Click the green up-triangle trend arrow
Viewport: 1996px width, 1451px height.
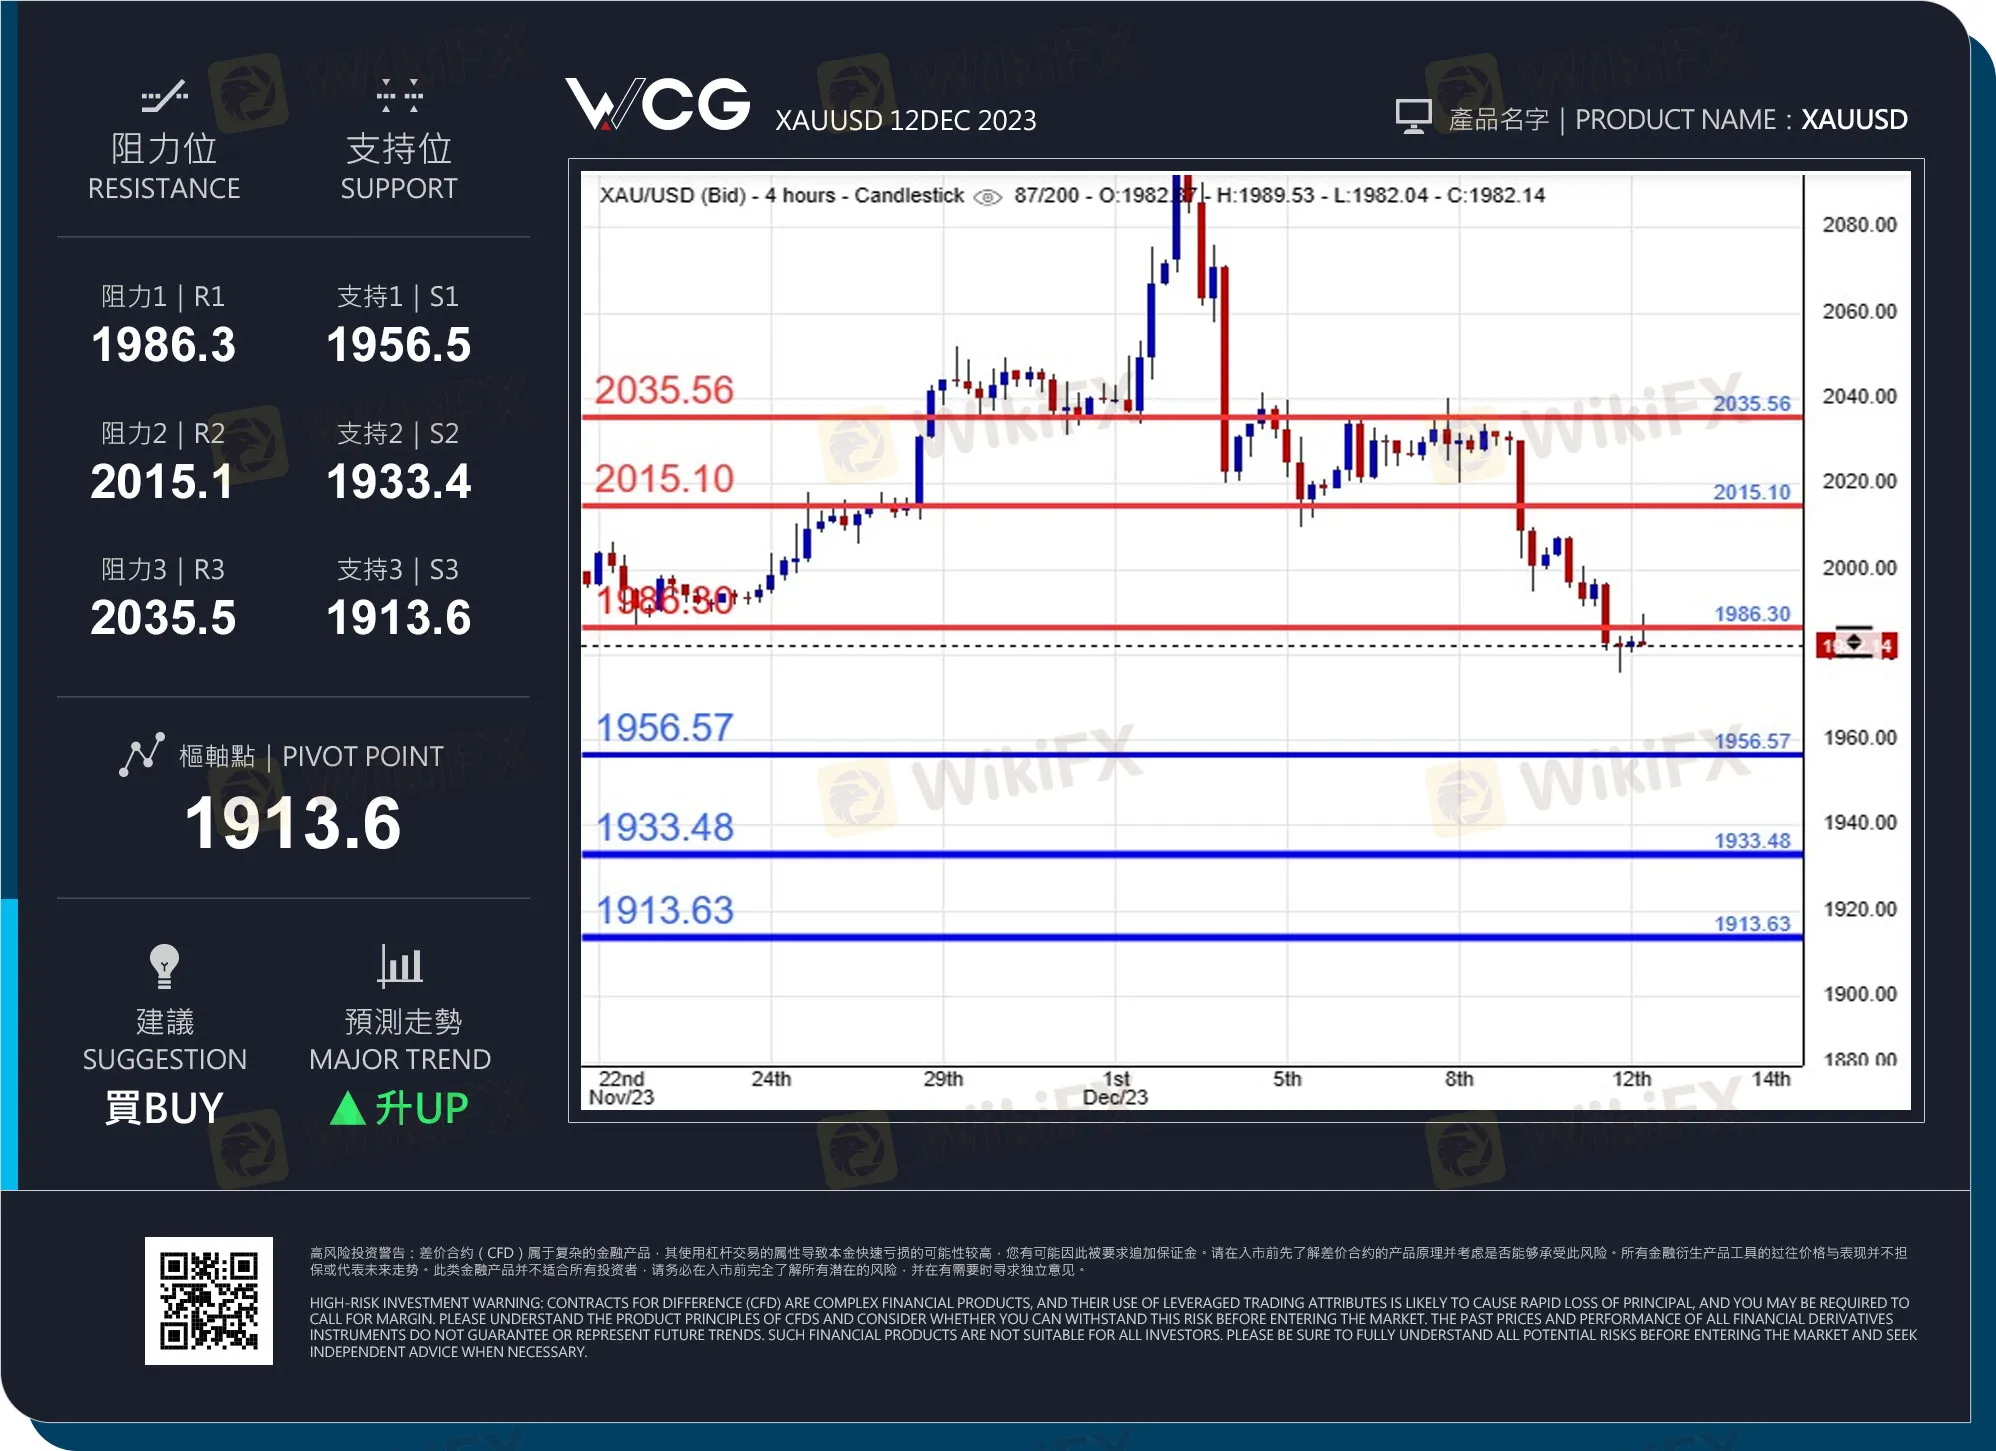[347, 1108]
